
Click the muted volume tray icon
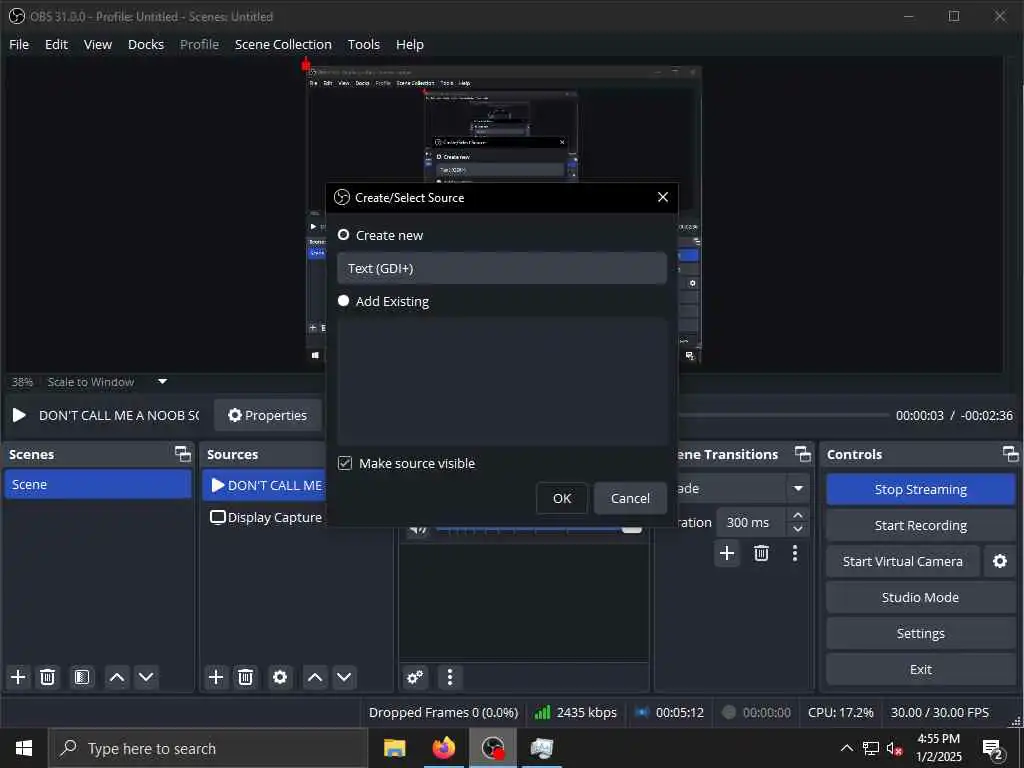894,748
